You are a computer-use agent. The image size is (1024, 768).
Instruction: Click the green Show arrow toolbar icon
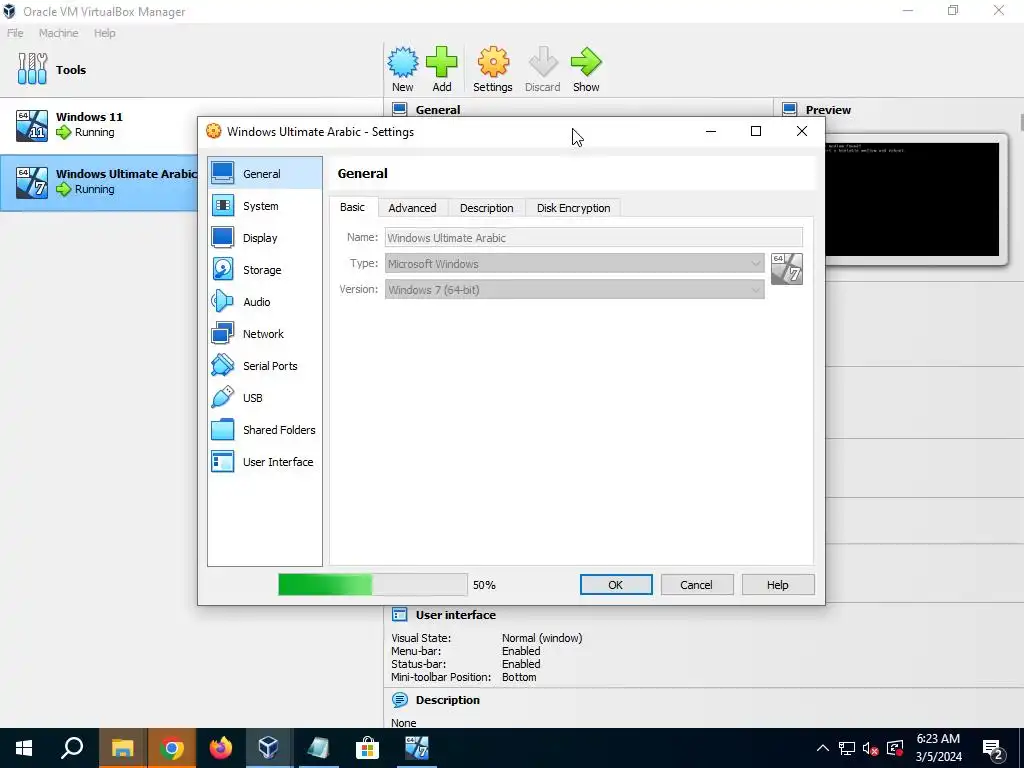[x=586, y=62]
